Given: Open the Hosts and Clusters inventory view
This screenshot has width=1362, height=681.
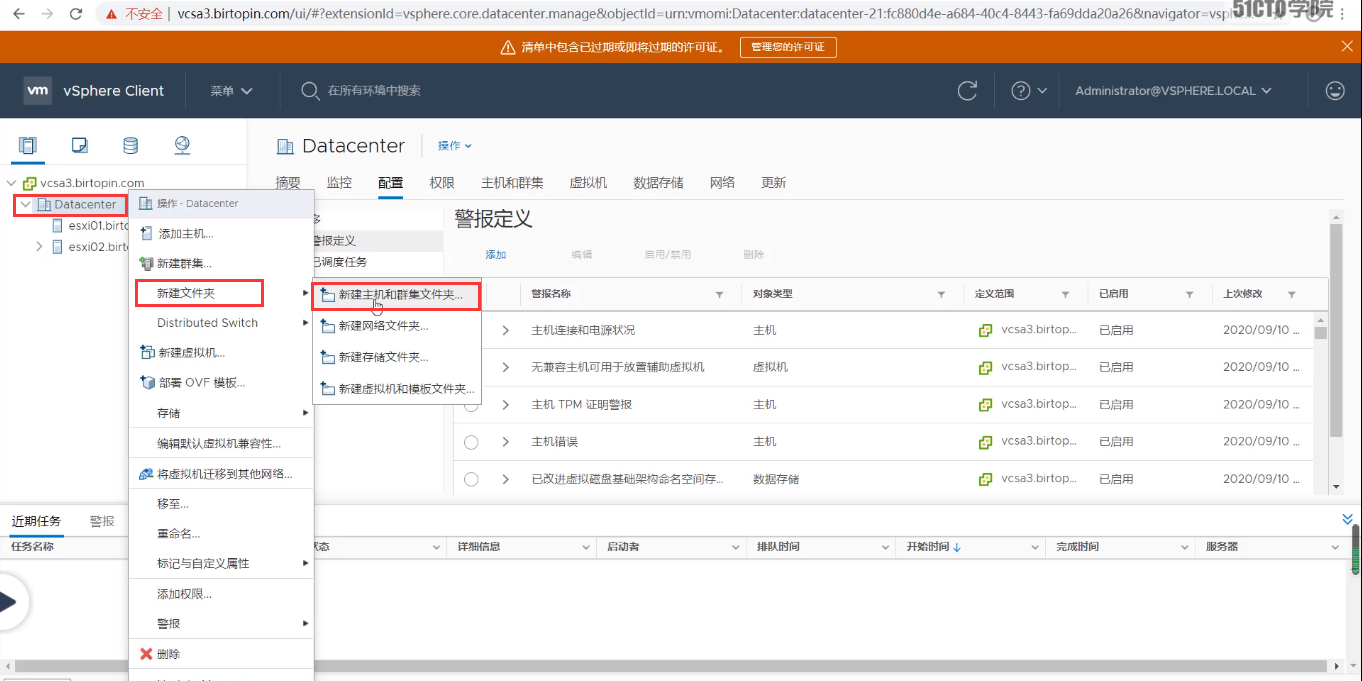Looking at the screenshot, I should pos(27,146).
